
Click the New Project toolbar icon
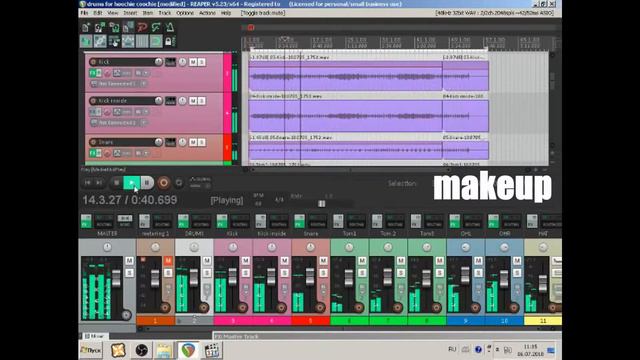[86, 27]
